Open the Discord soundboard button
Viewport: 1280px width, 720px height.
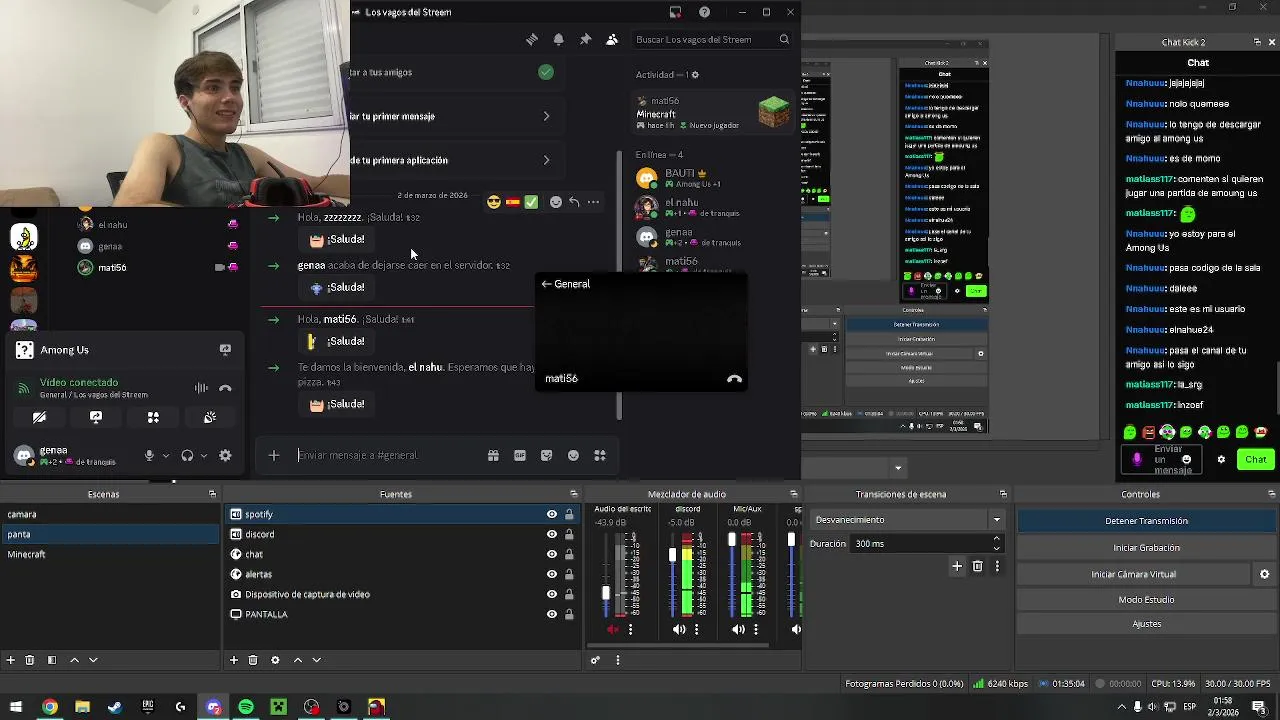(210, 417)
